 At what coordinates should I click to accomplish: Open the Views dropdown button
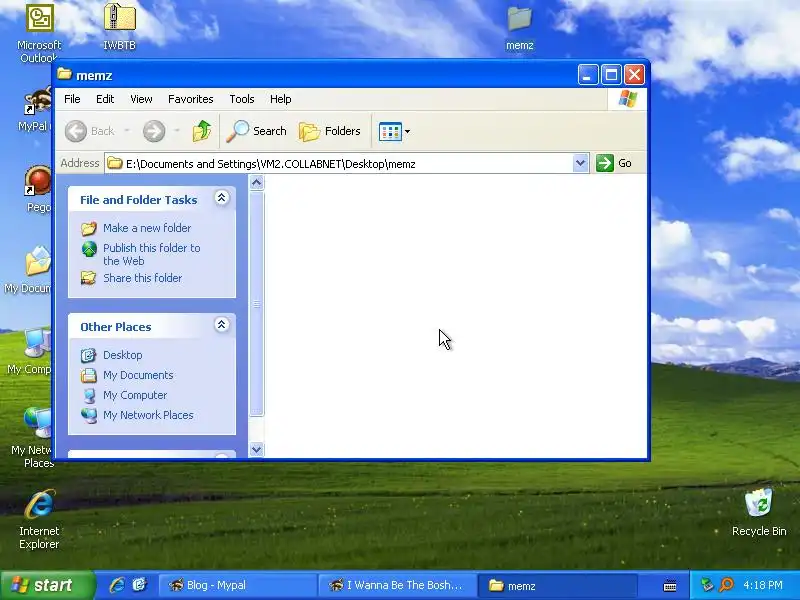click(x=394, y=131)
